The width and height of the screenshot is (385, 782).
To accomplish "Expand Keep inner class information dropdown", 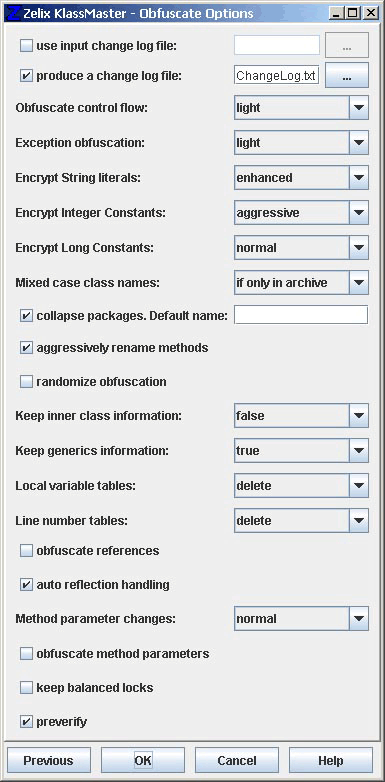I will pos(301,415).
